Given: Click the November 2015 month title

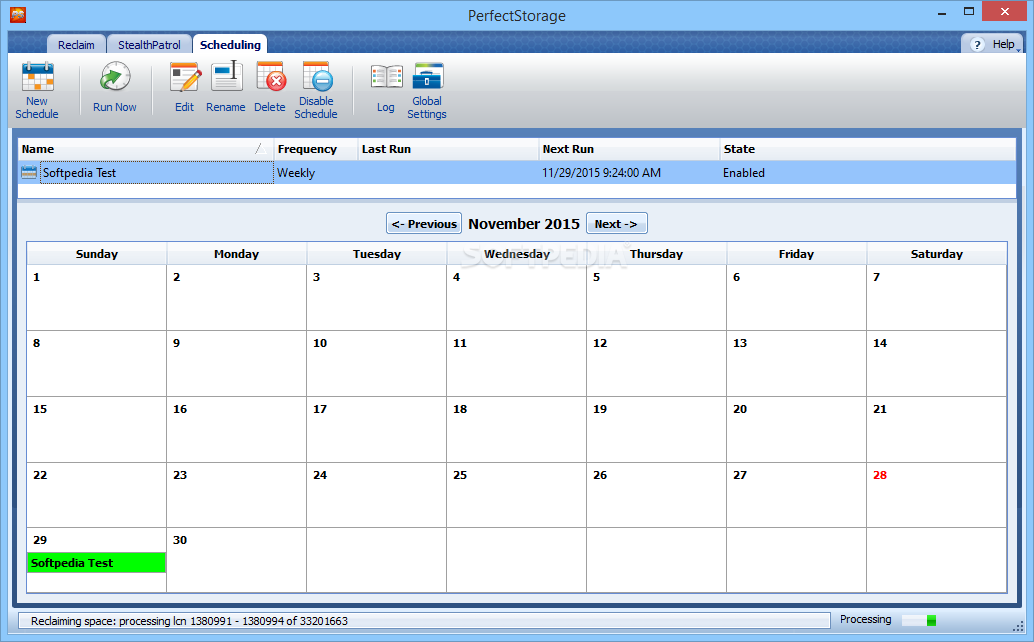Looking at the screenshot, I should coord(524,223).
